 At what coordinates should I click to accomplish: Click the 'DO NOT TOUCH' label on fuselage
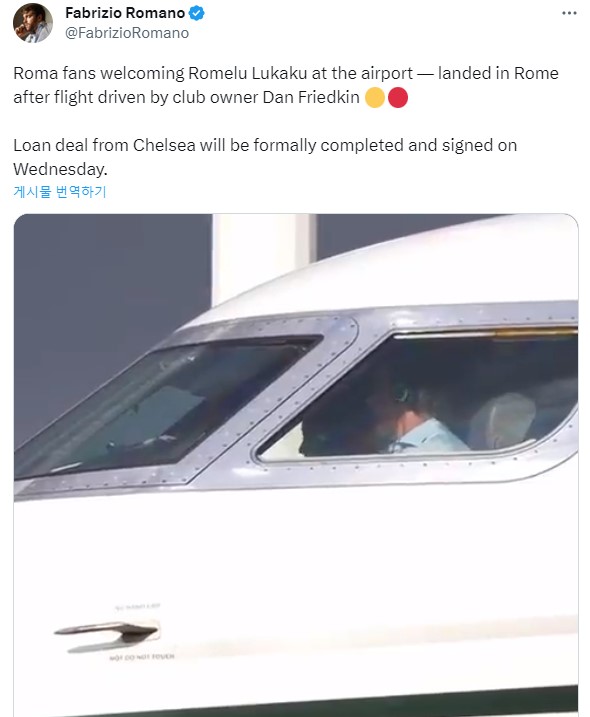[x=142, y=657]
